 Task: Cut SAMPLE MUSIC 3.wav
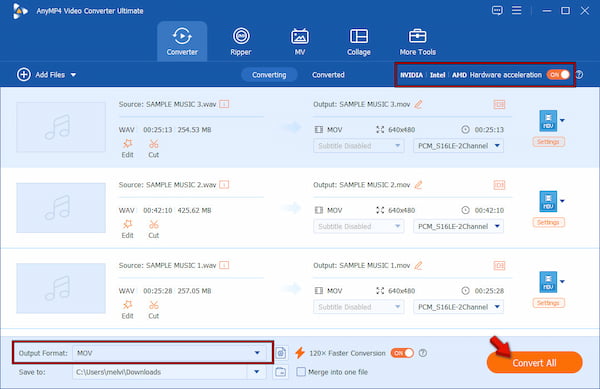pyautogui.click(x=153, y=149)
